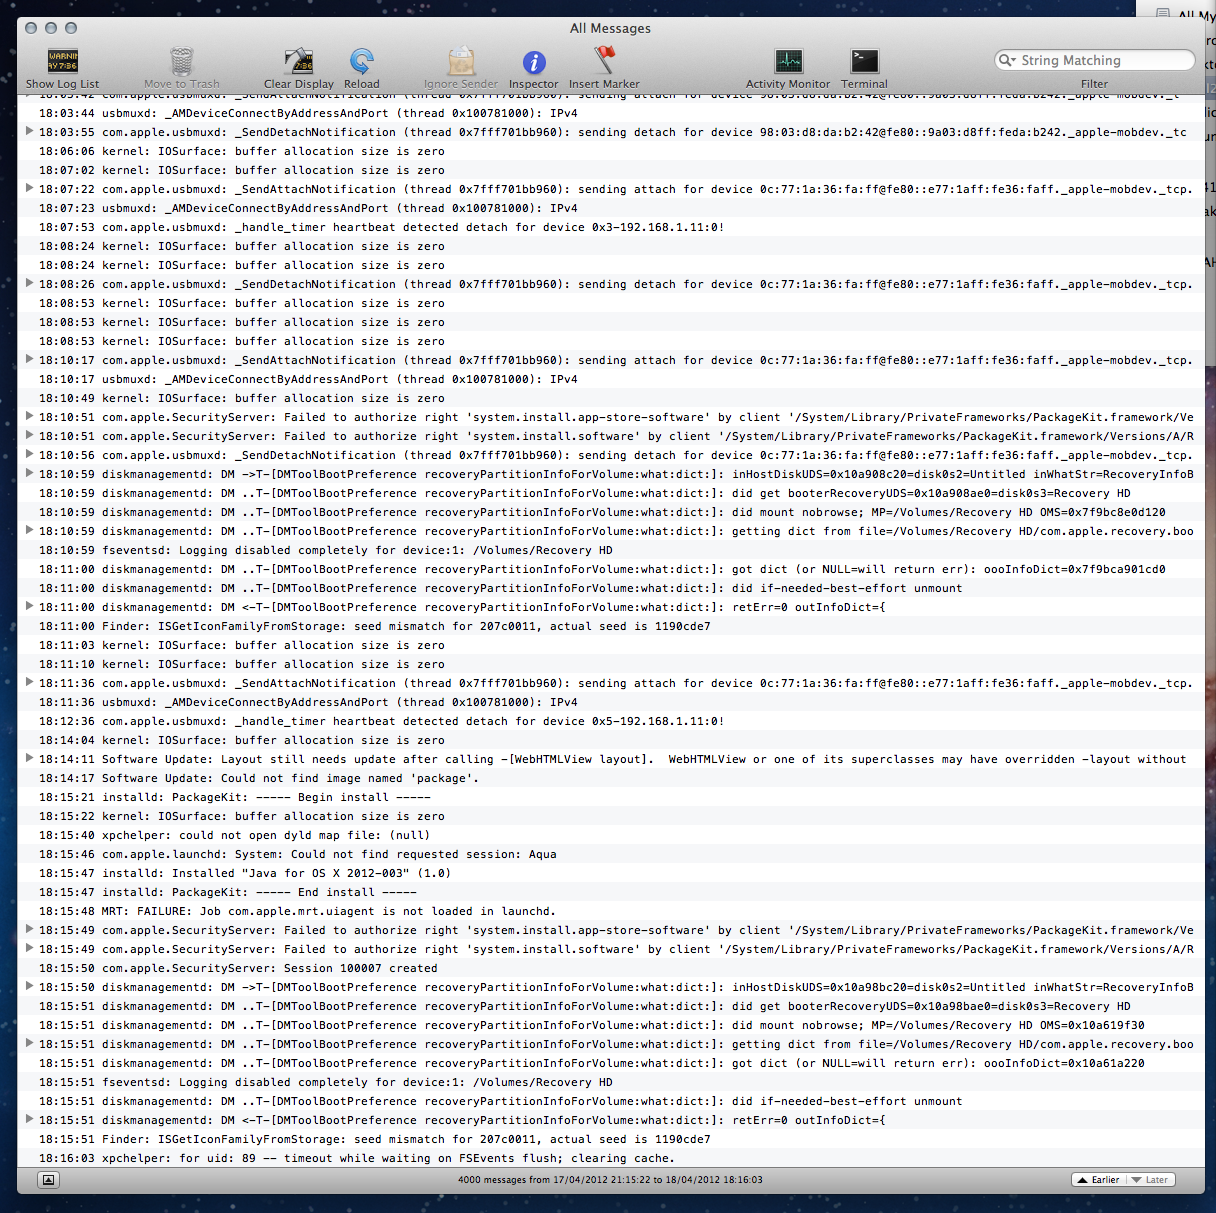This screenshot has height=1213, width=1216.
Task: Select 'PackageKit: ----- Begin install' row
Action: 611,797
